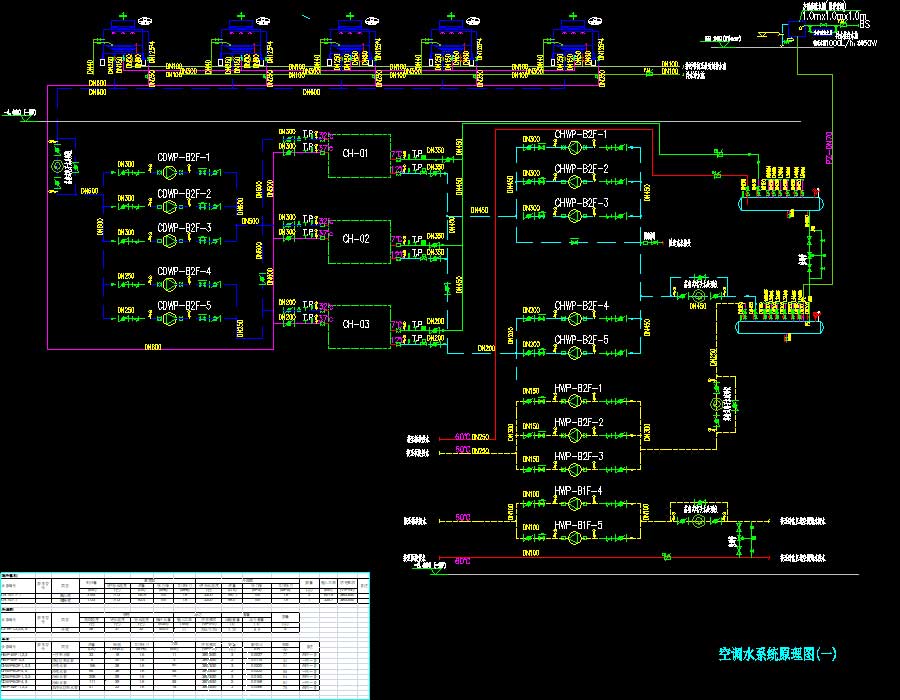
Task: Click the label text CHWP-B2F-5
Action: point(581,339)
